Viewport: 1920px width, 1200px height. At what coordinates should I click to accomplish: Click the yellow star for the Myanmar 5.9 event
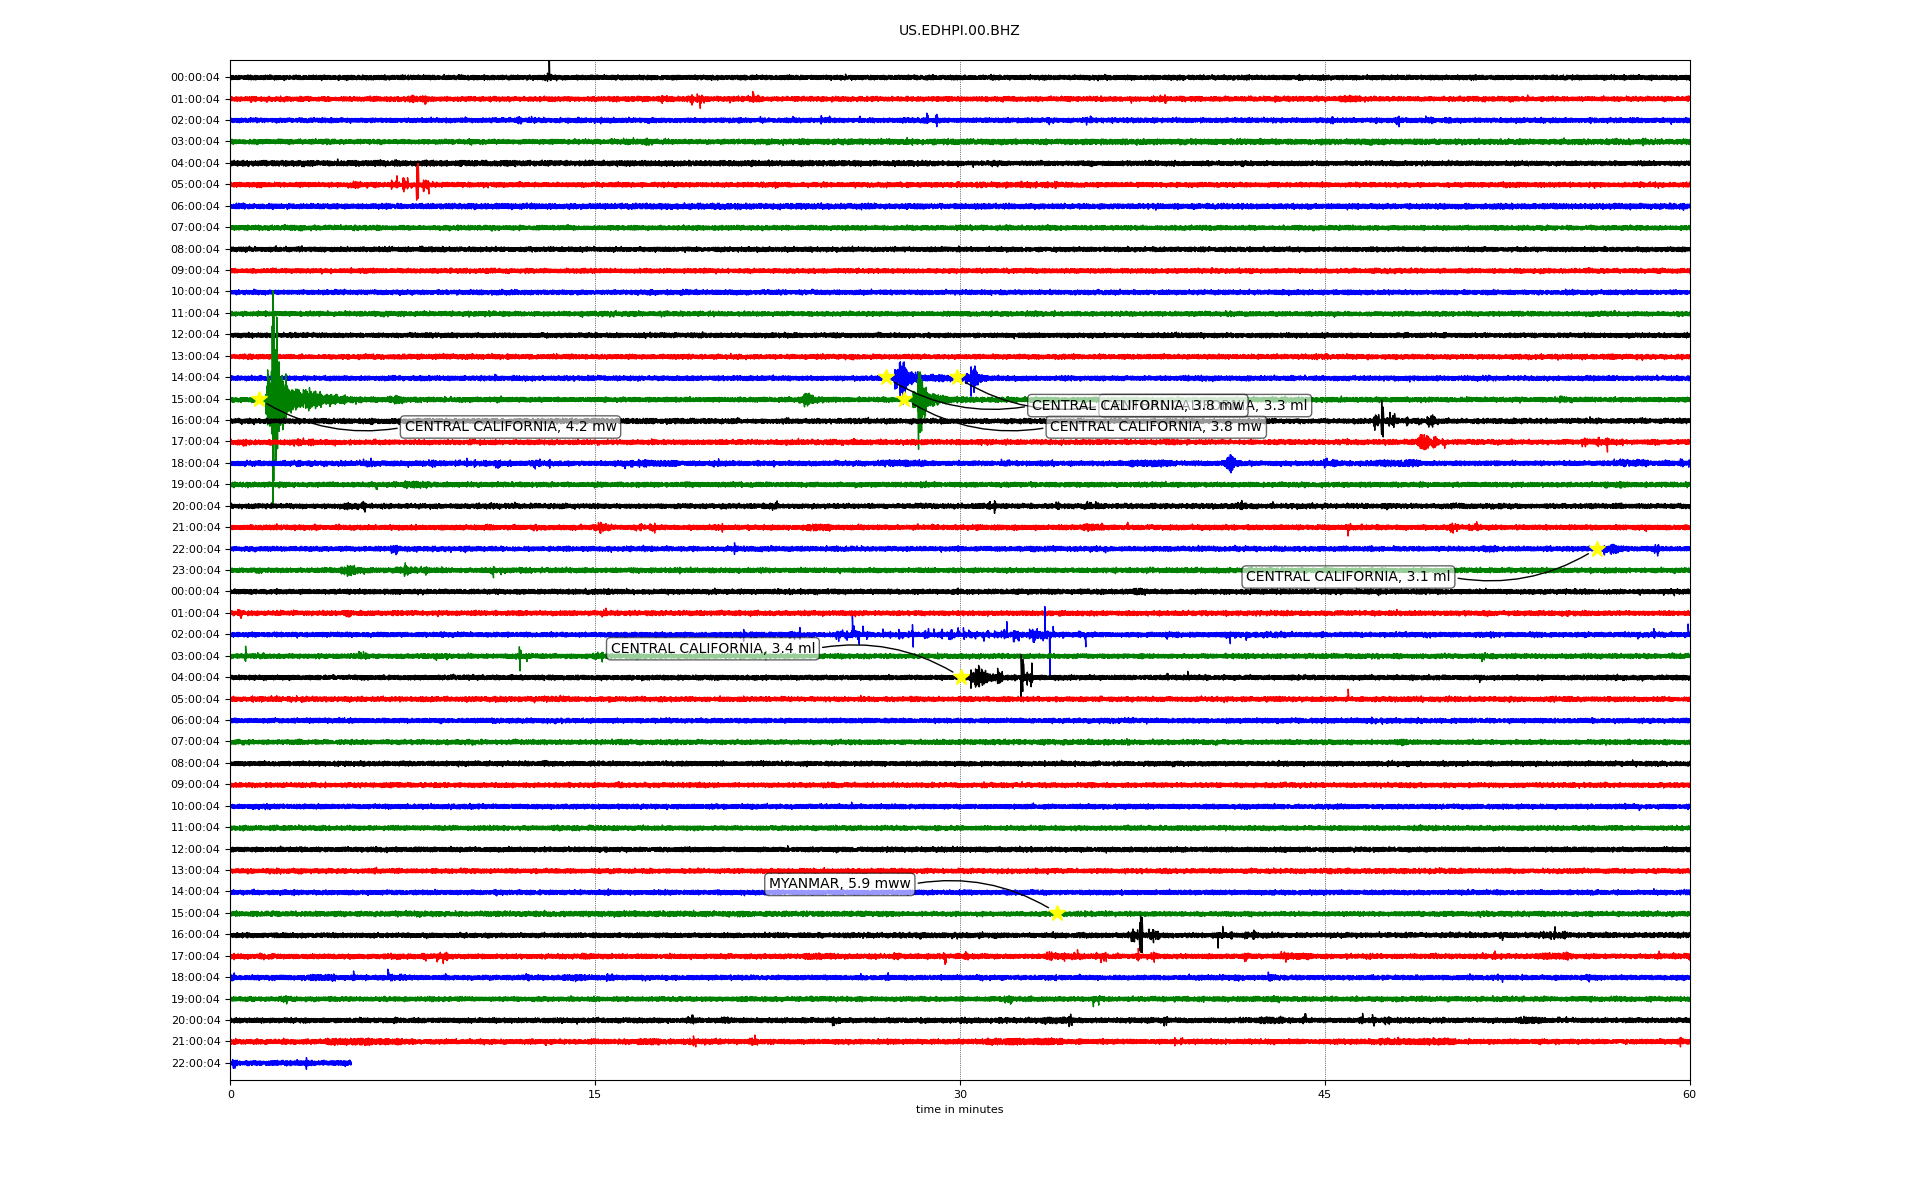[x=1057, y=913]
